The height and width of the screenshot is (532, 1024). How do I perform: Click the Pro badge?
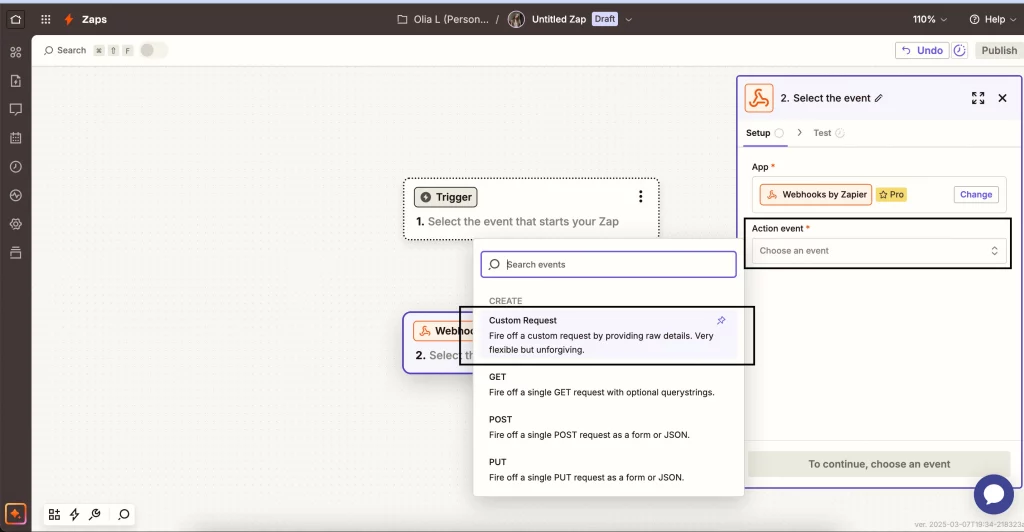tap(891, 195)
